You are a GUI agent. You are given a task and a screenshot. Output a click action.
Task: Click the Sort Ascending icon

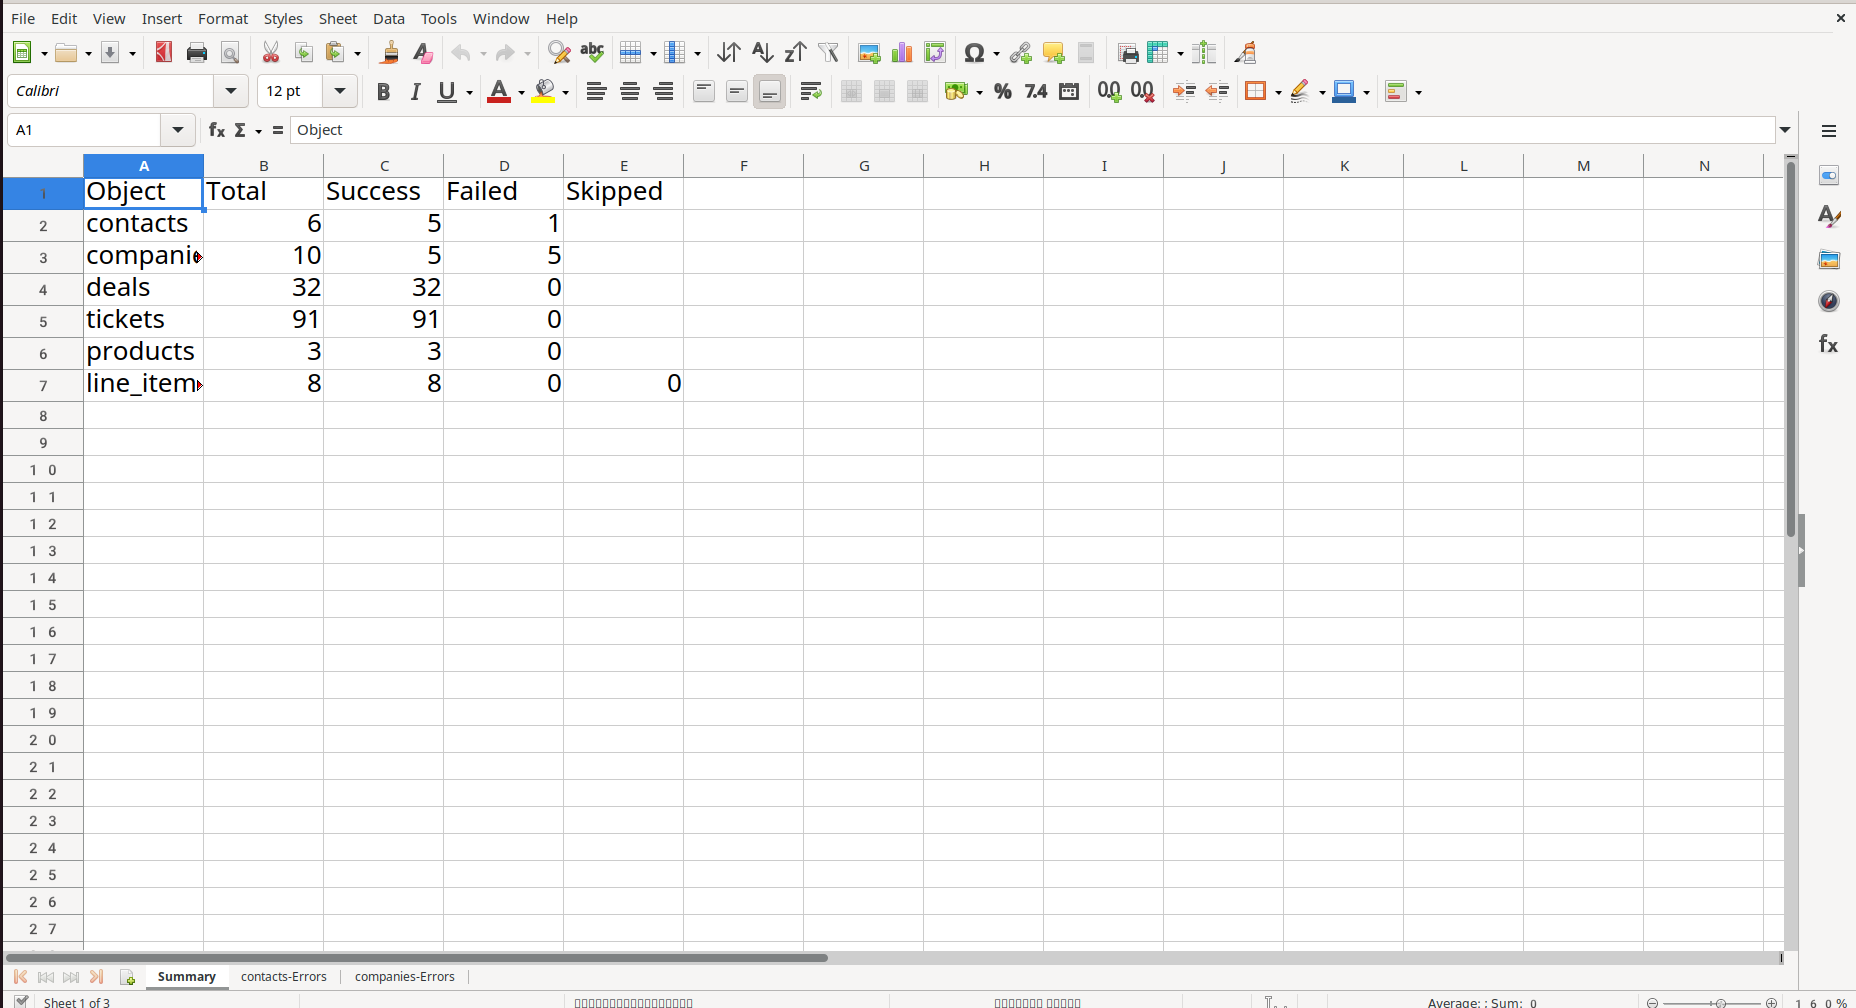click(762, 53)
